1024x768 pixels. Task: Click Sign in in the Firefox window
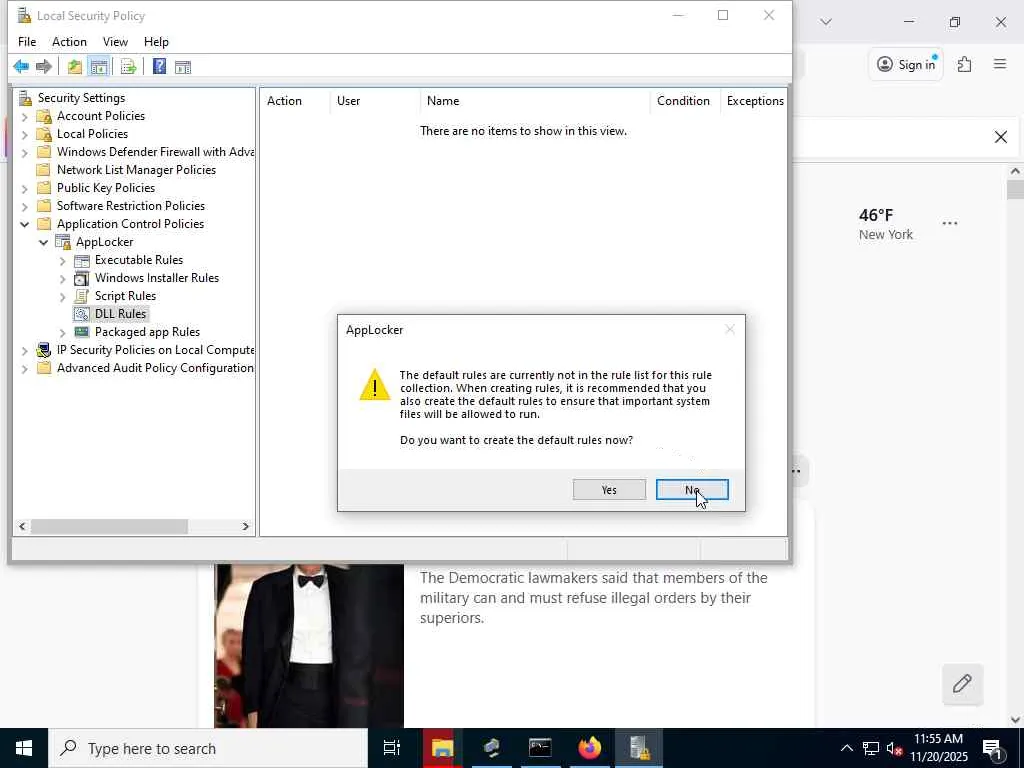(906, 64)
